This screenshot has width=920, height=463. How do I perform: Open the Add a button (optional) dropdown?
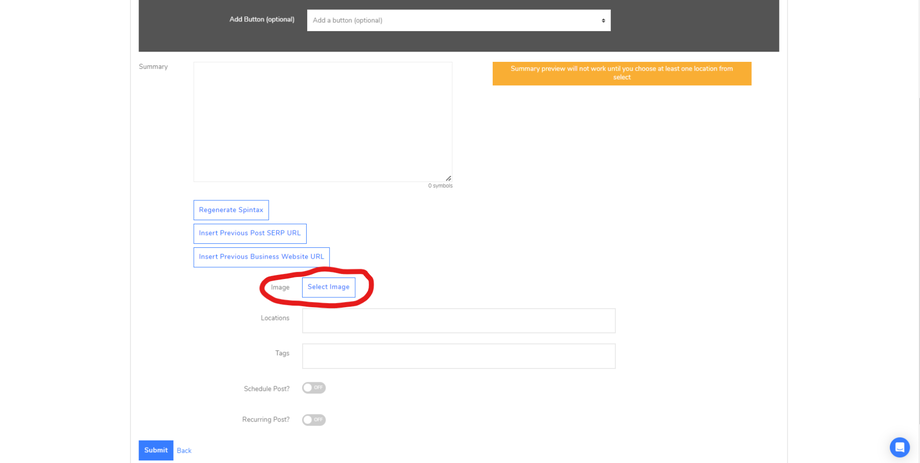(459, 21)
